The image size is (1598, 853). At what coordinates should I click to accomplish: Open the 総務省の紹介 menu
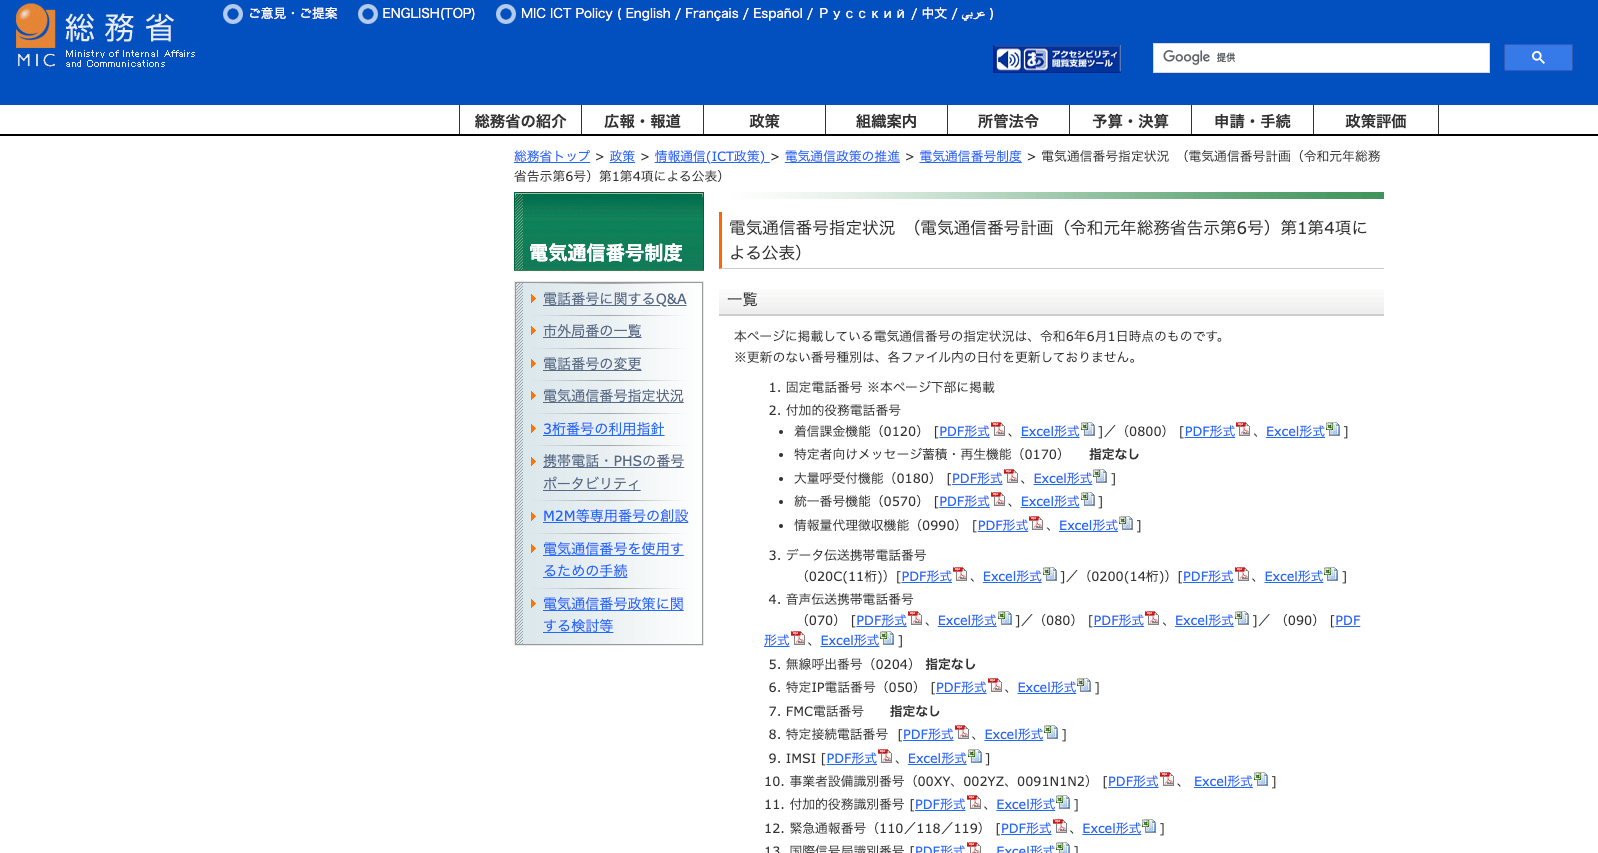point(520,121)
